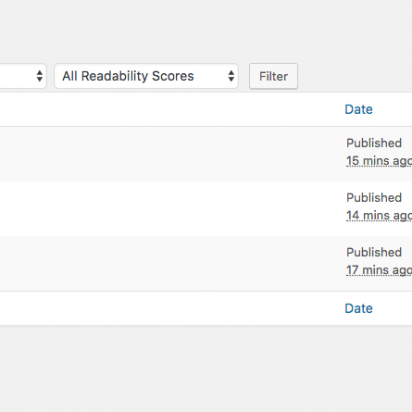Select the last table row published 17 mins ago
Screen dimensions: 412x412
[x=206, y=263]
